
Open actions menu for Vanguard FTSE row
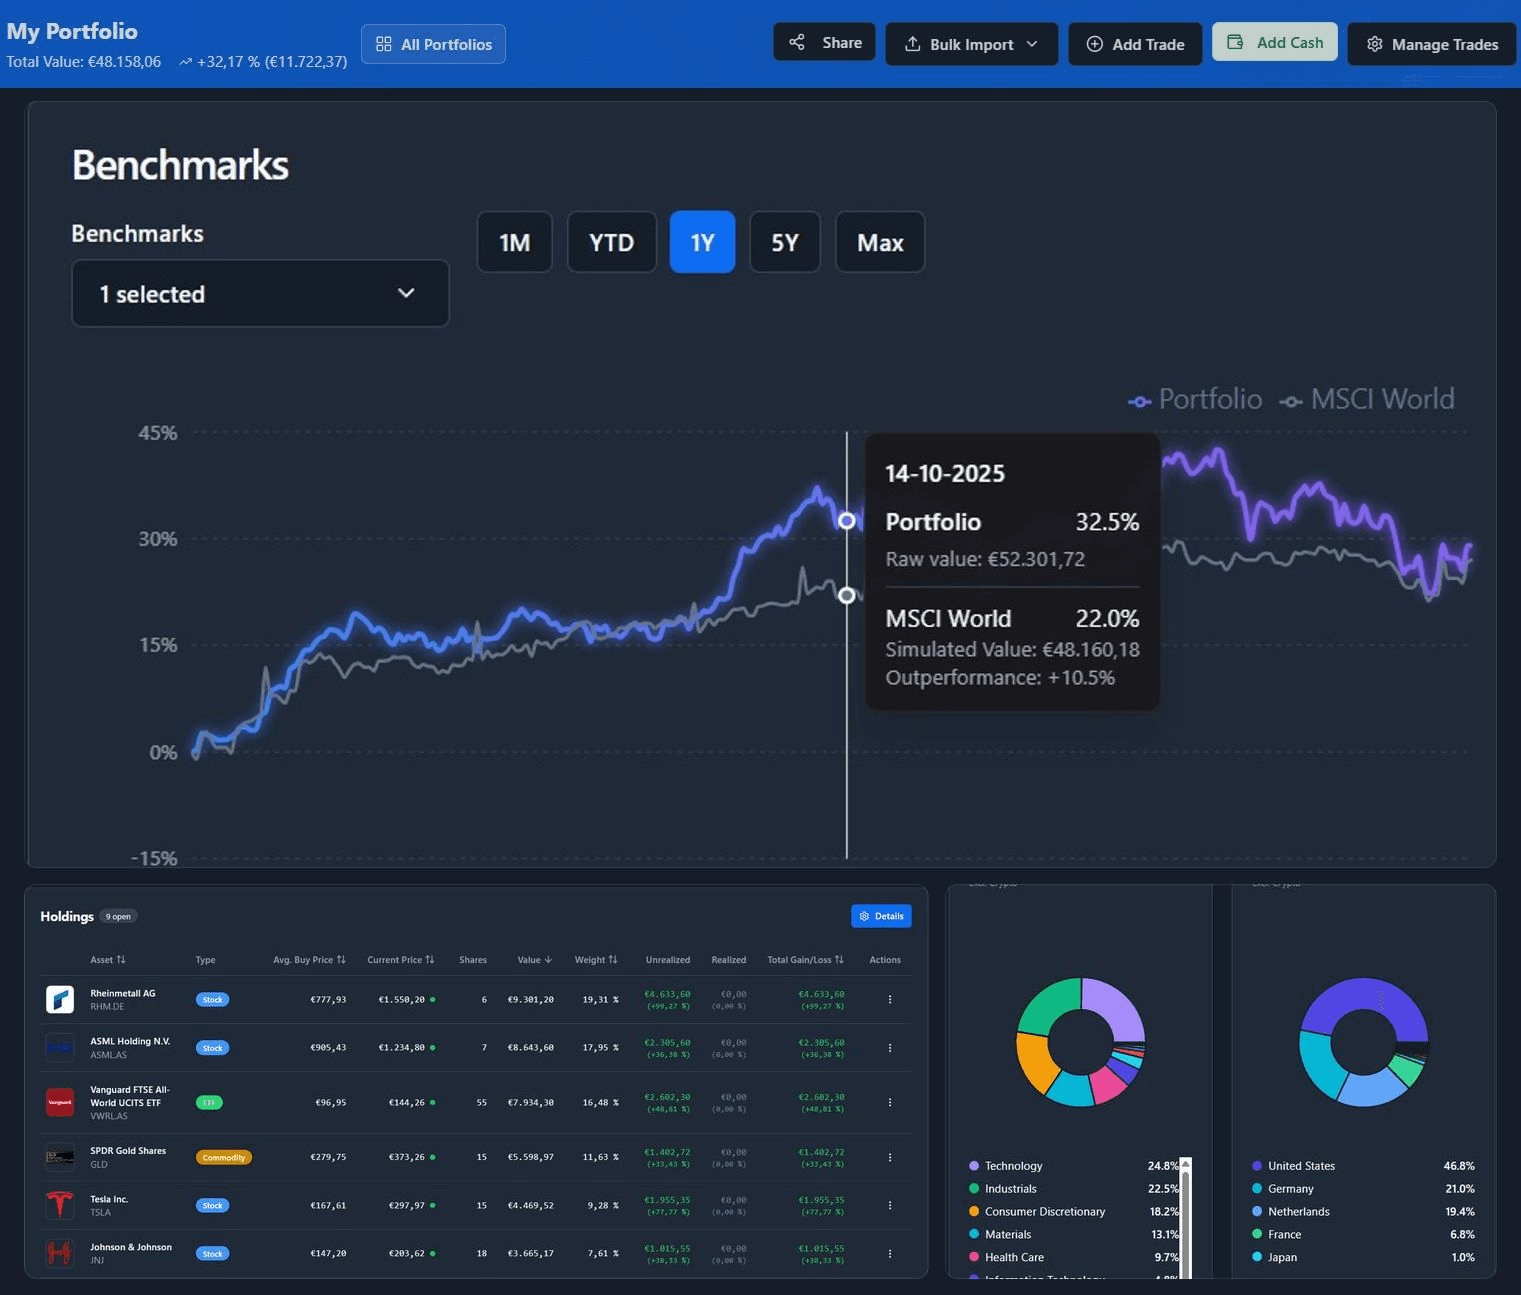(x=890, y=1102)
